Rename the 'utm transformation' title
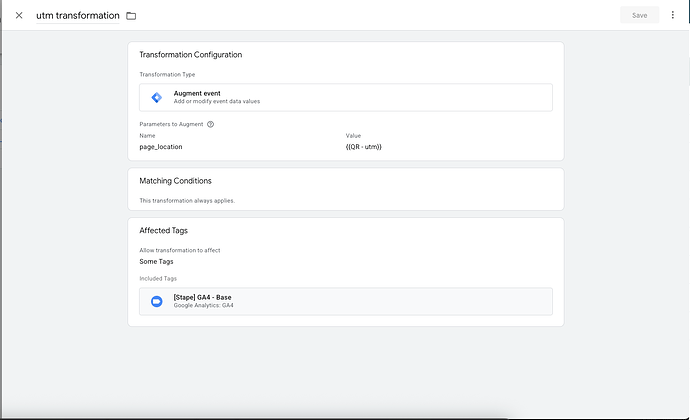 (x=77, y=16)
